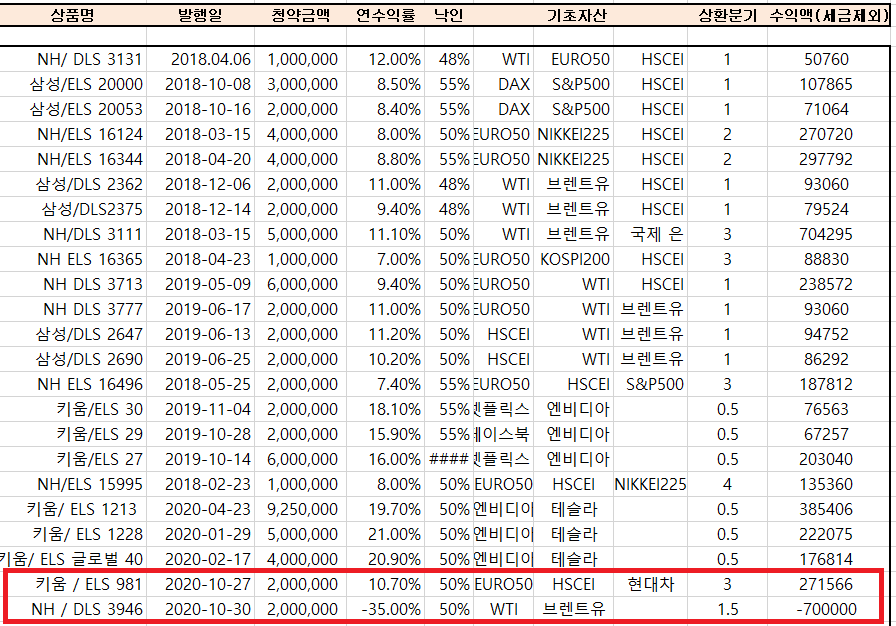Image resolution: width=896 pixels, height=626 pixels.
Task: Select the 국제 은 asset cell
Action: (650, 235)
